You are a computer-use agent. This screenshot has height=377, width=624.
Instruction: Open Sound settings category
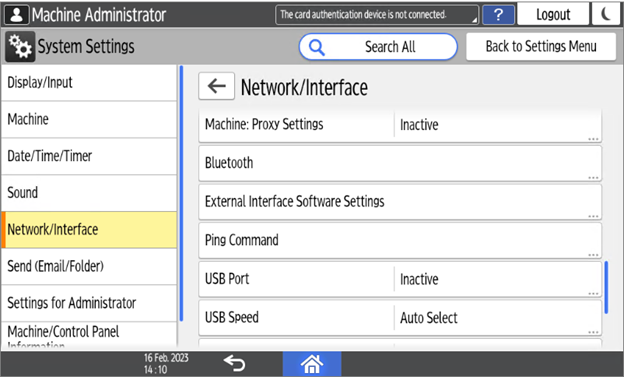coord(89,193)
